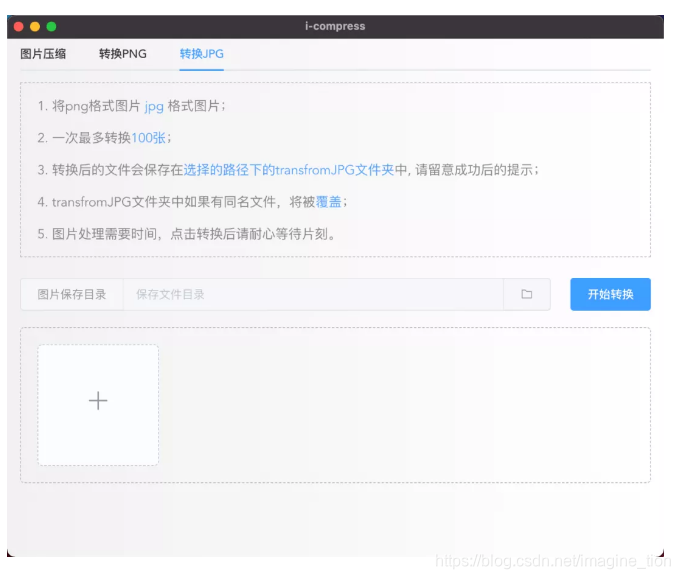The height and width of the screenshot is (579, 680).
Task: Click the blue jpg text in step 1
Action: [x=154, y=106]
